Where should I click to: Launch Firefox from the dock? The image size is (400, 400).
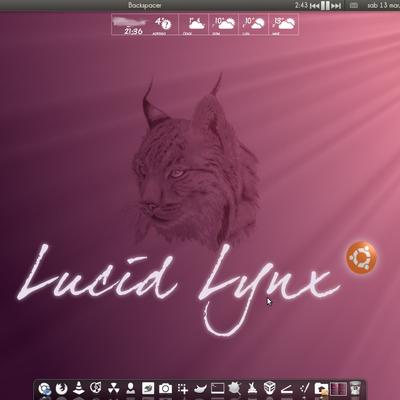[x=61, y=388]
